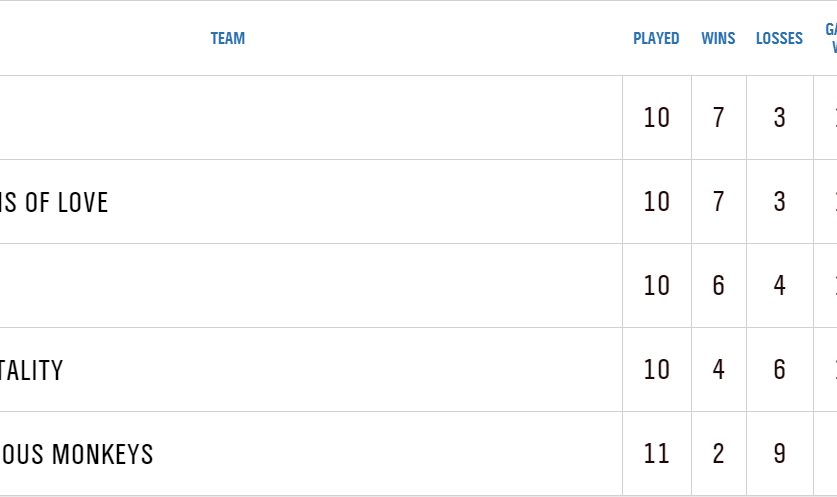Sort standings by the TEAM column header
The width and height of the screenshot is (837, 497).
pos(228,39)
